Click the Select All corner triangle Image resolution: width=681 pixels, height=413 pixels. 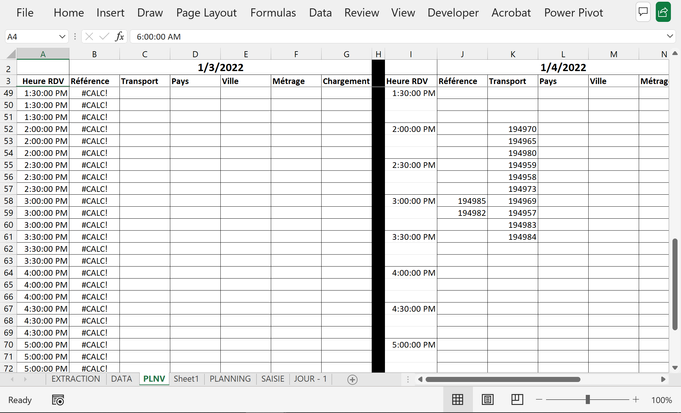pos(10,54)
